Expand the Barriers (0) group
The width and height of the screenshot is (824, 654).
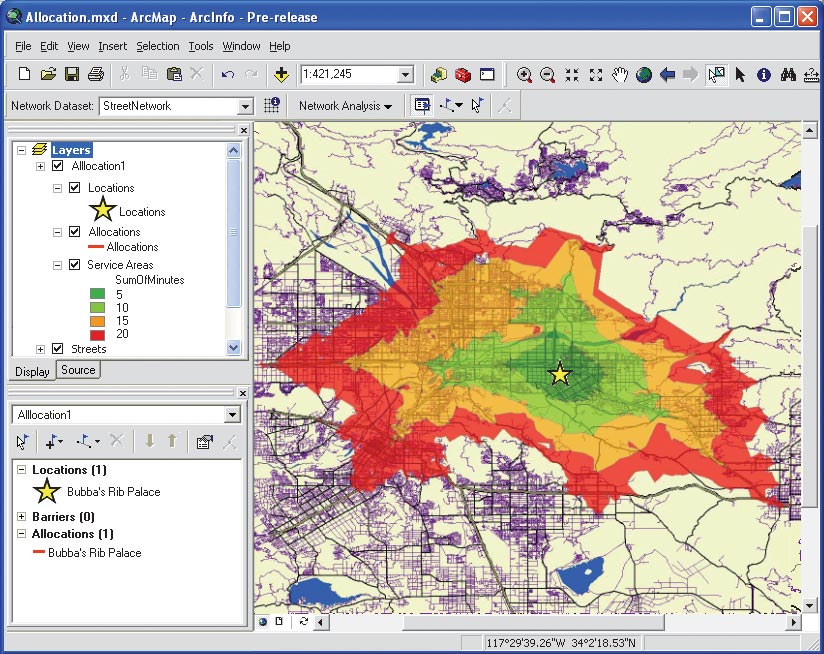22,517
